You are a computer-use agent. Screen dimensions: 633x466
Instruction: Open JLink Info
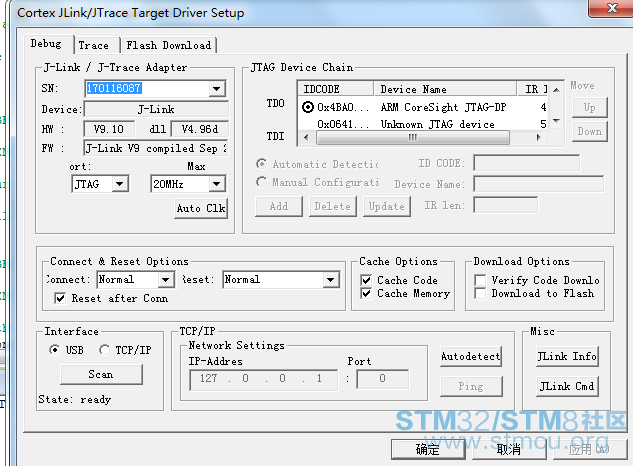pos(567,357)
